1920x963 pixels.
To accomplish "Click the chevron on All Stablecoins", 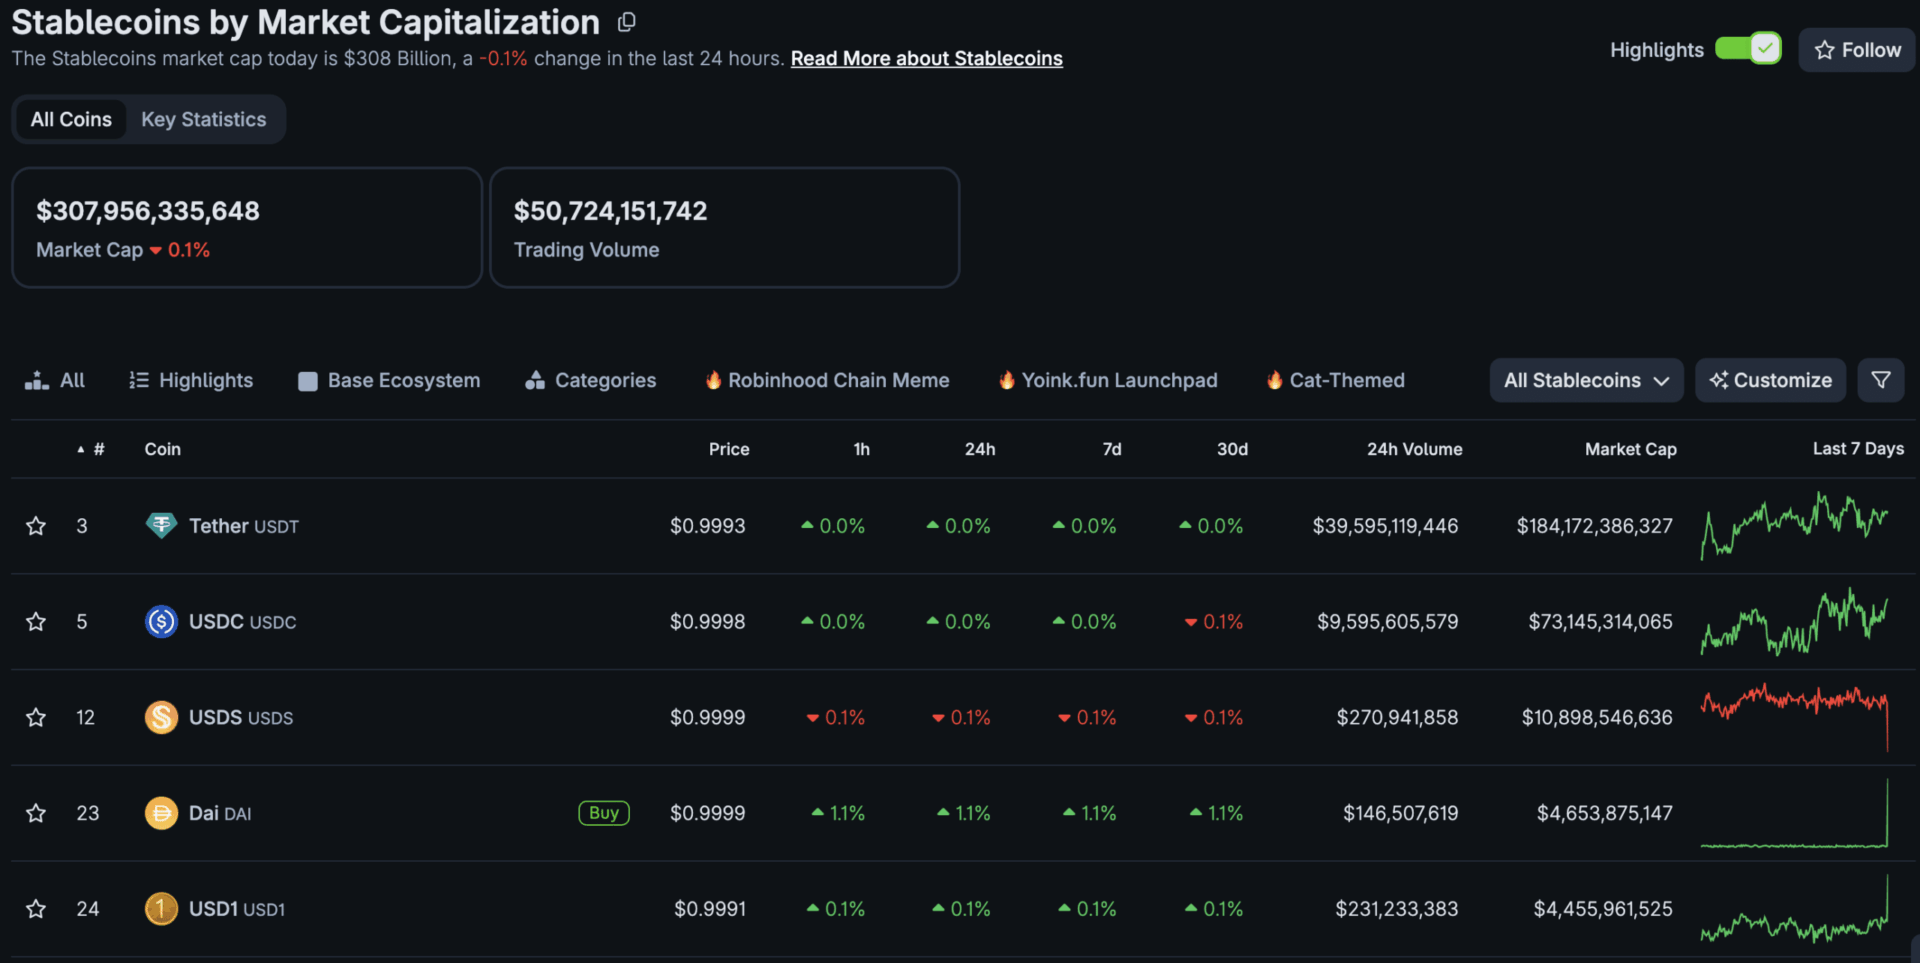I will point(1661,381).
